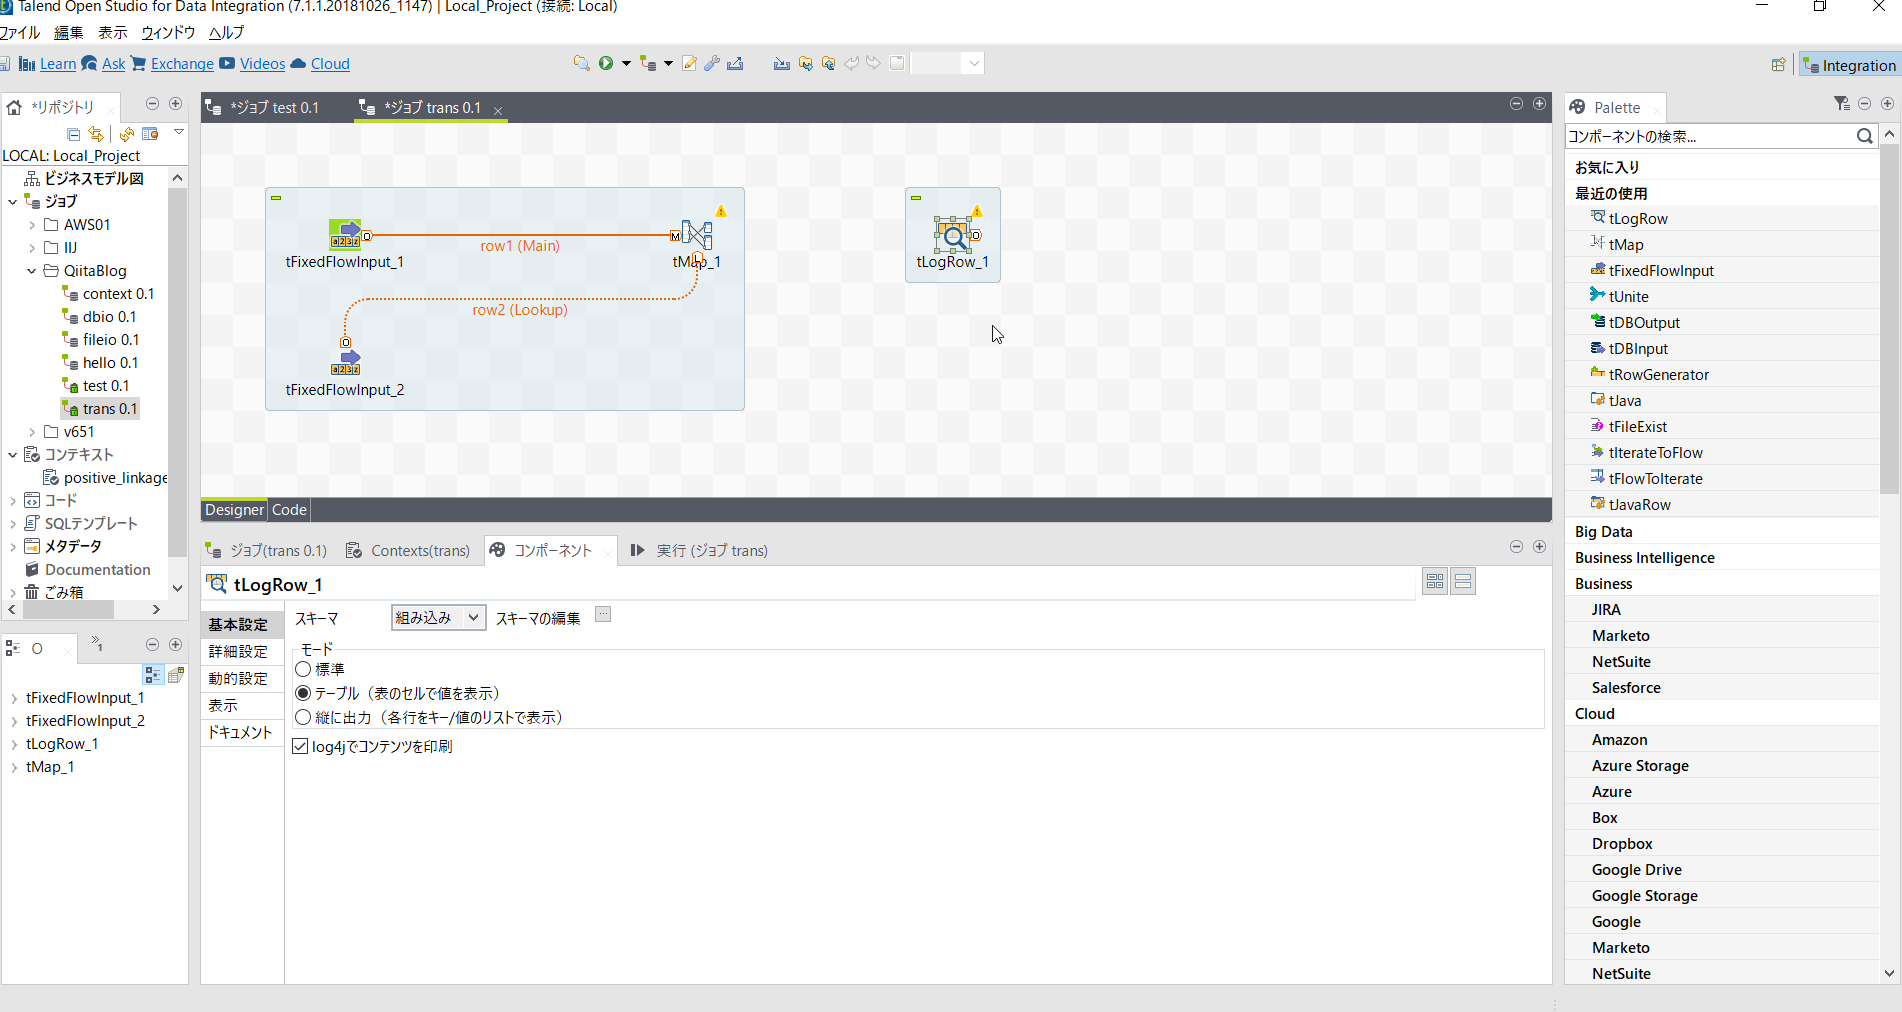Open the Videos link
This screenshot has height=1012, width=1902.
point(262,64)
